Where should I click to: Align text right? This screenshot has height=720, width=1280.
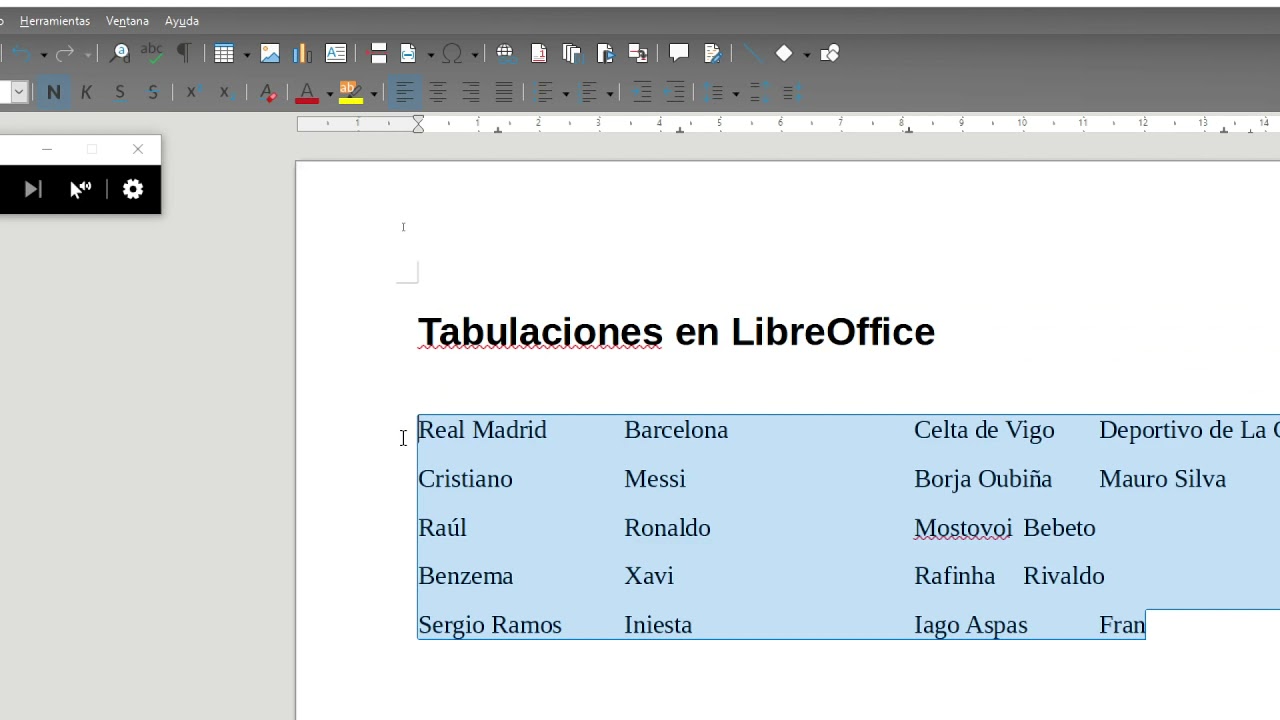[x=471, y=92]
